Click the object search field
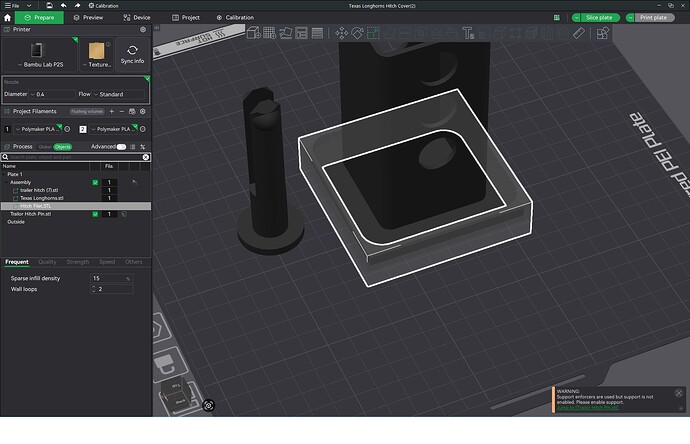The height and width of the screenshot is (444, 690). (75, 157)
